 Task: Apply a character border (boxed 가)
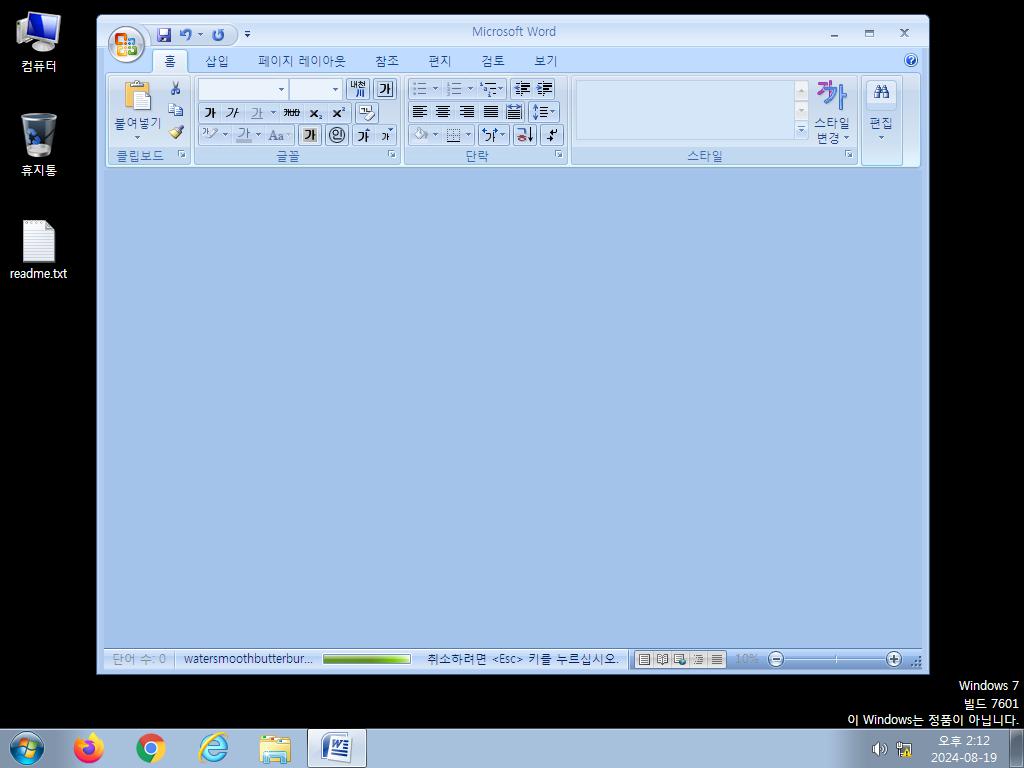click(385, 88)
